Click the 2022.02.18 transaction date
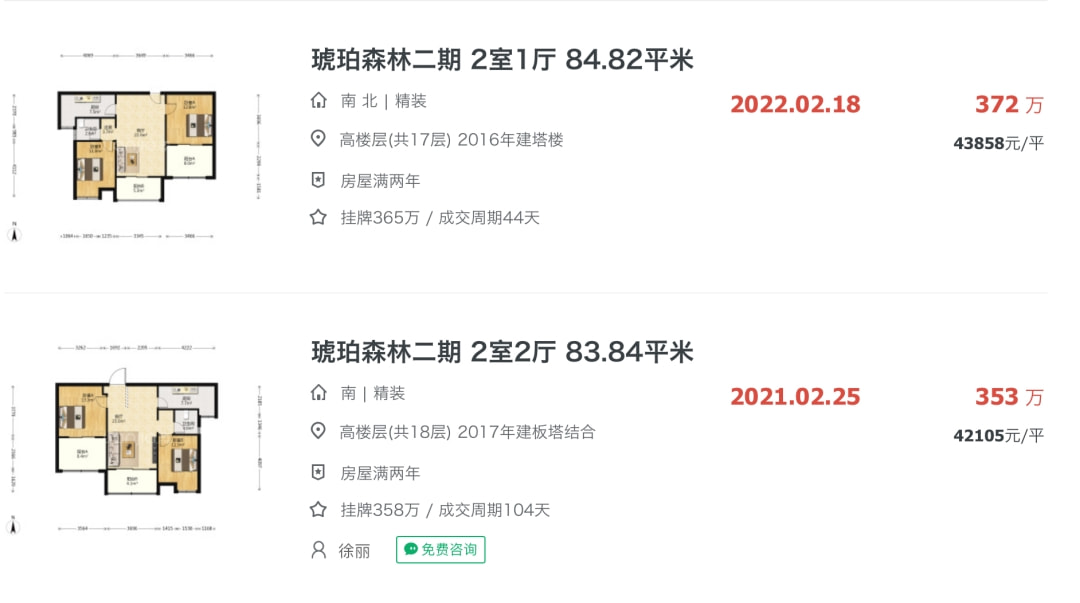1080x603 pixels. (796, 104)
